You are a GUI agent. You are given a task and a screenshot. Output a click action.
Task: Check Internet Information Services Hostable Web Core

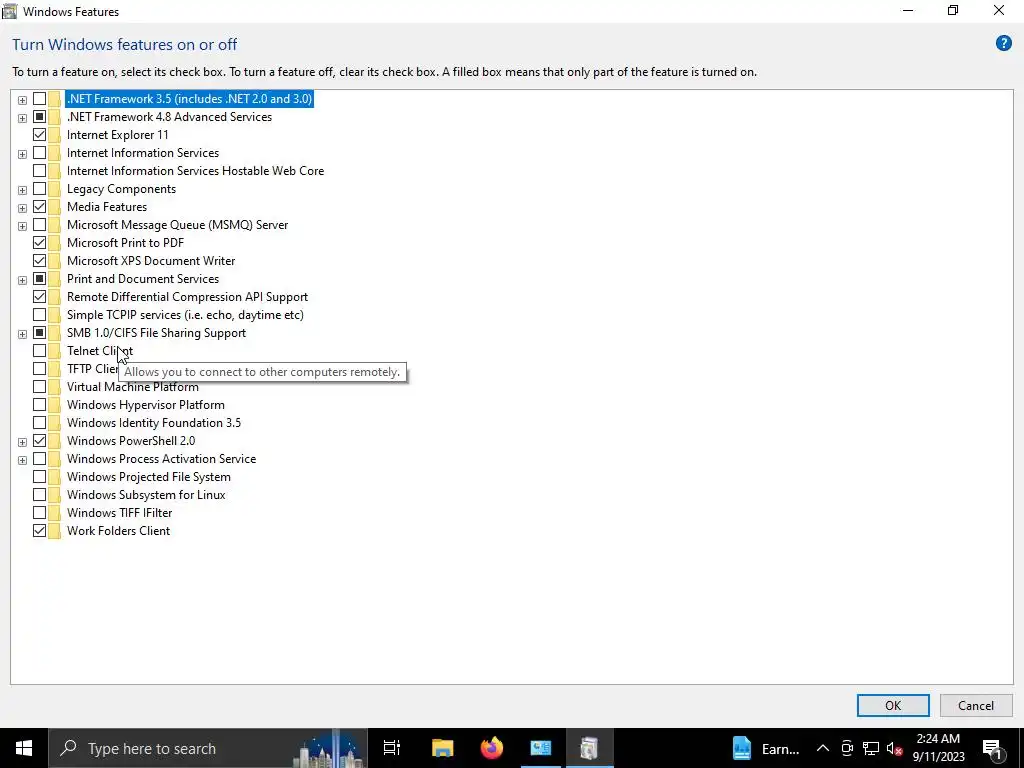coord(39,171)
